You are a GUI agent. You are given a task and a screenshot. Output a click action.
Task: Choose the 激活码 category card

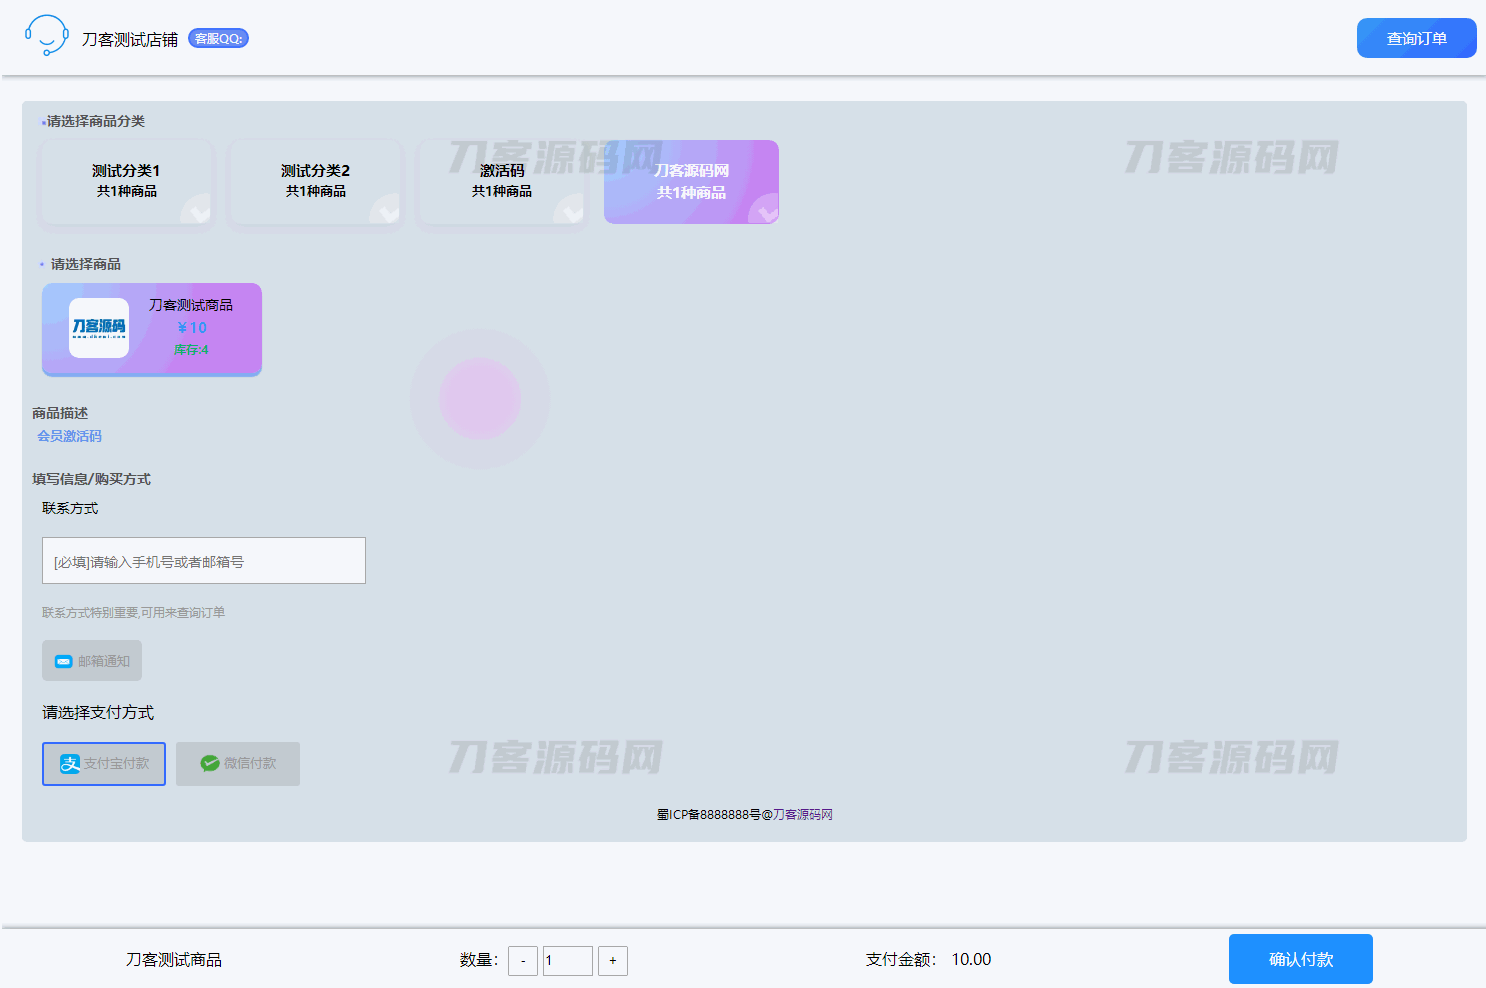tap(502, 181)
